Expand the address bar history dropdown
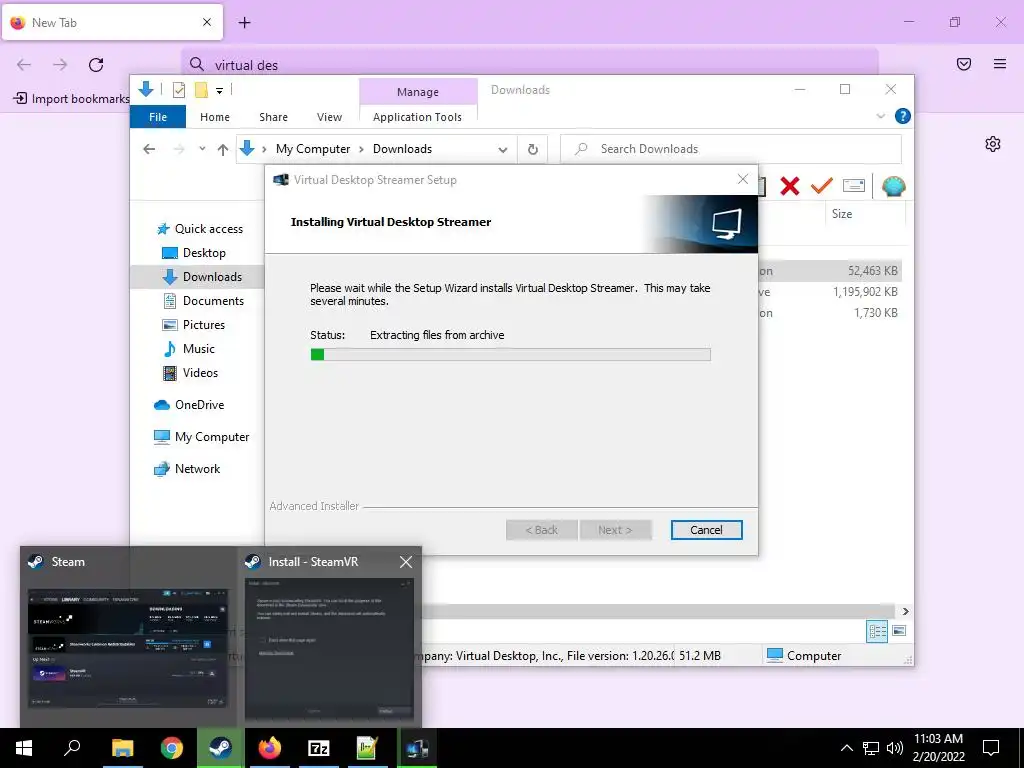 [503, 150]
